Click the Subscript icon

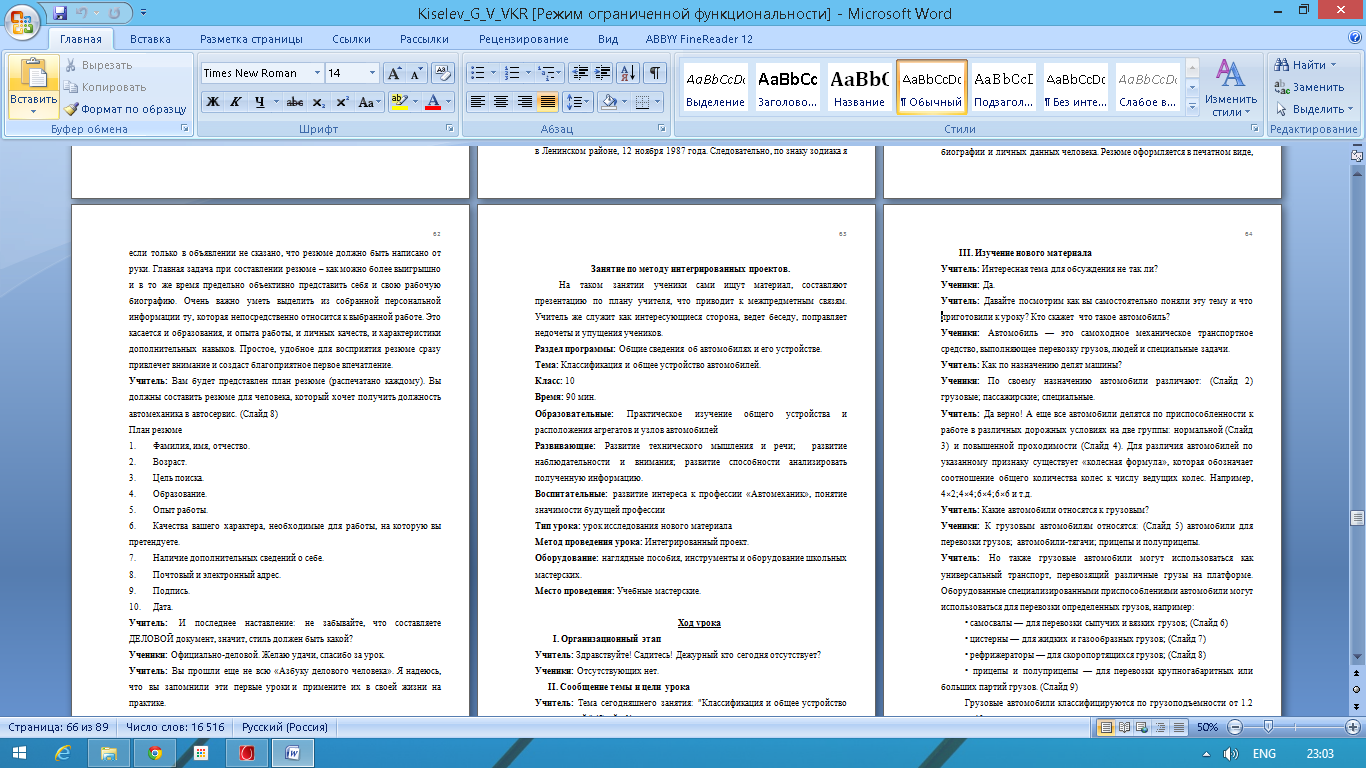click(x=319, y=102)
